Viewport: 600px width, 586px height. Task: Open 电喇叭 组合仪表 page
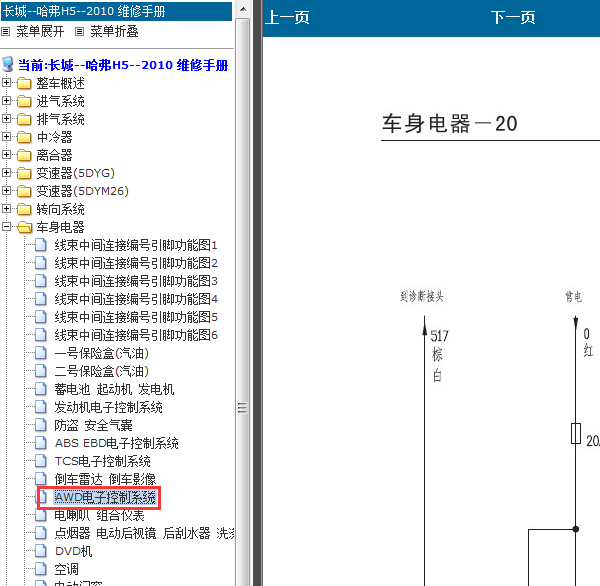click(99, 515)
